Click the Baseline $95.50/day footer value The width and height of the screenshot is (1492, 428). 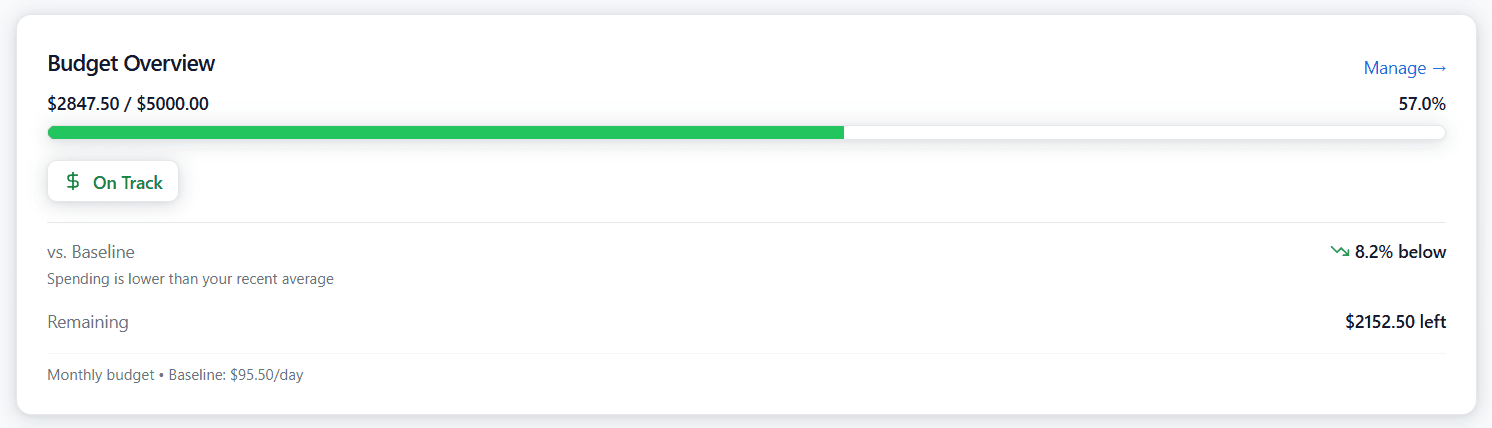(x=235, y=375)
